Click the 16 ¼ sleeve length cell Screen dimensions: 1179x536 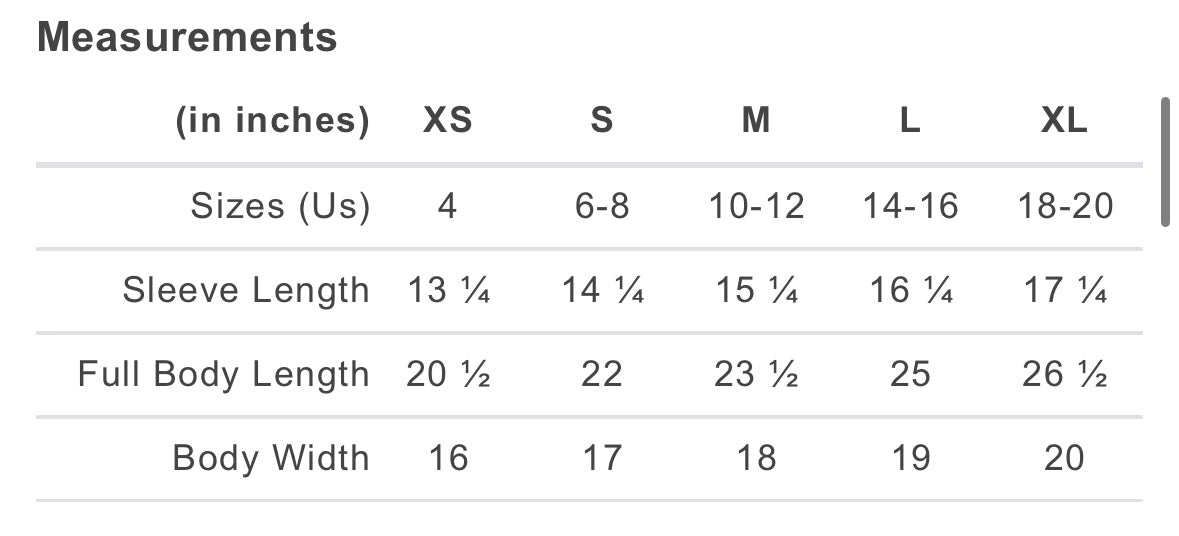[x=910, y=291]
